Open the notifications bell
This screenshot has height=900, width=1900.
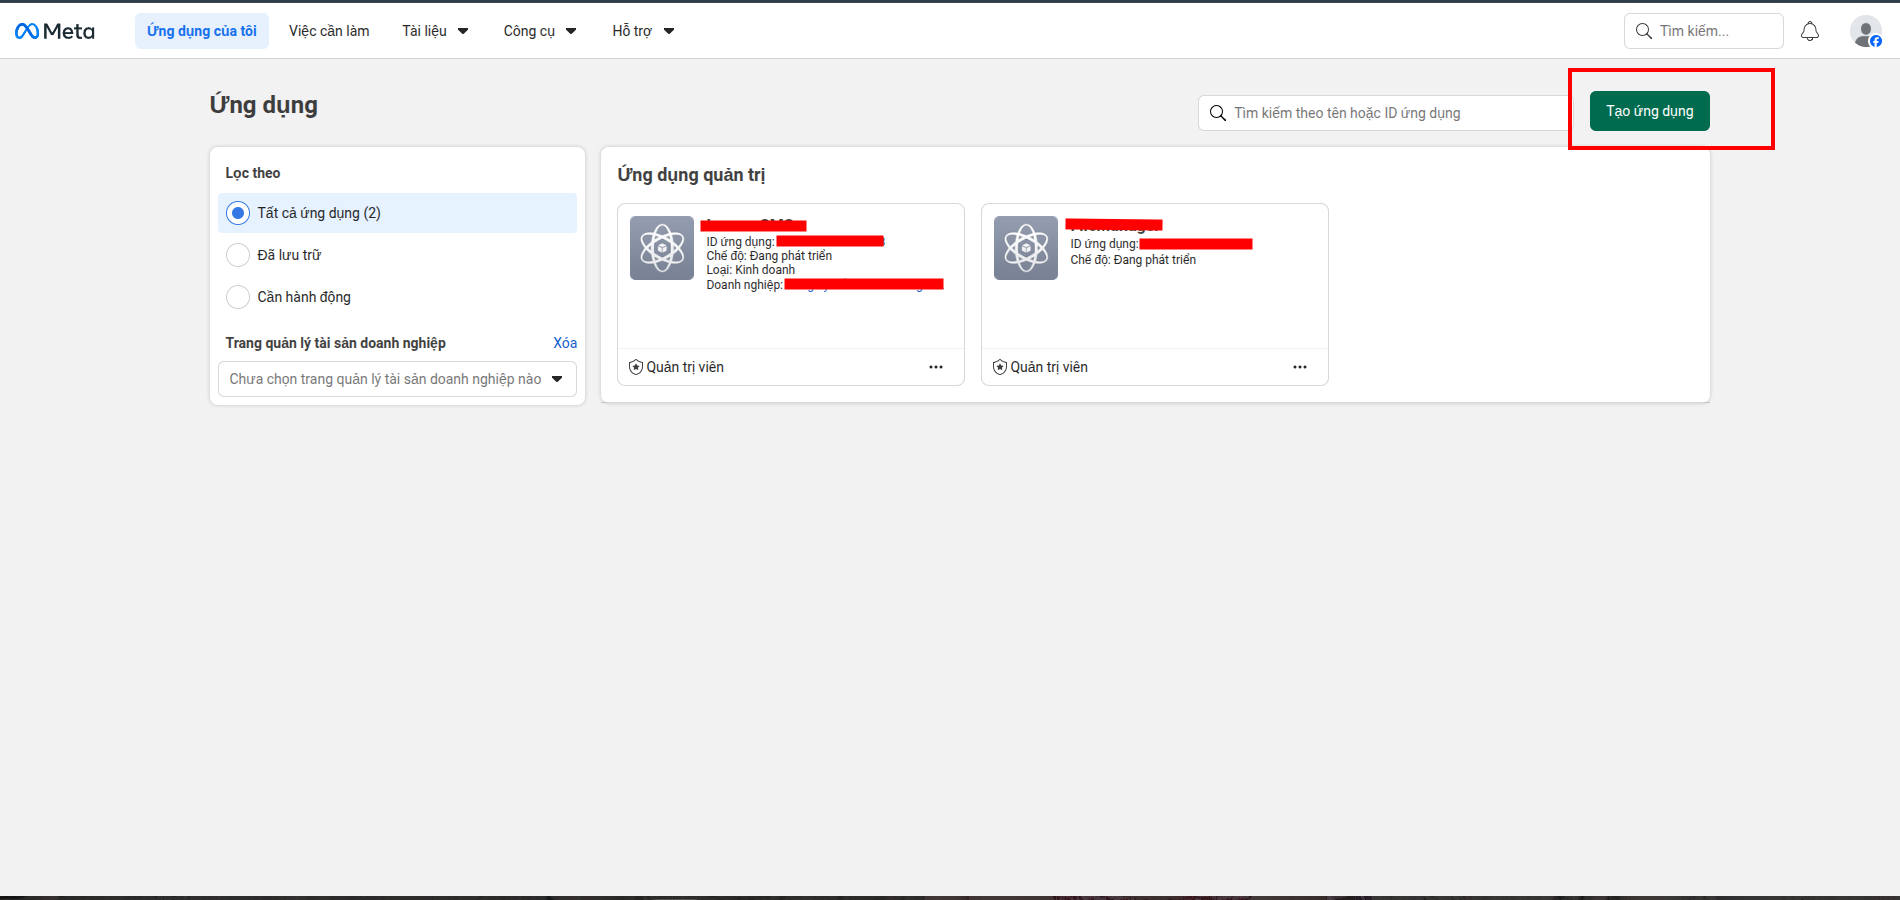(x=1809, y=31)
